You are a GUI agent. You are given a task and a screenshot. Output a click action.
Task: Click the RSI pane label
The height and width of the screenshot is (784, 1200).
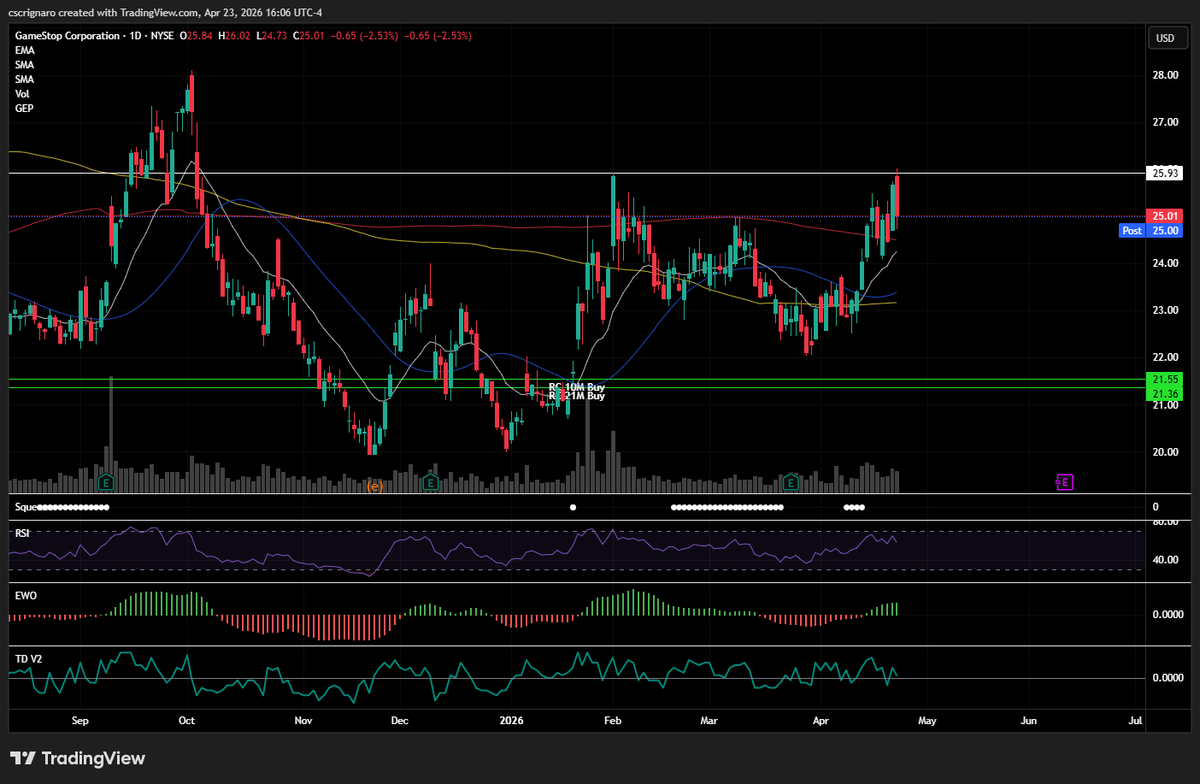21,534
